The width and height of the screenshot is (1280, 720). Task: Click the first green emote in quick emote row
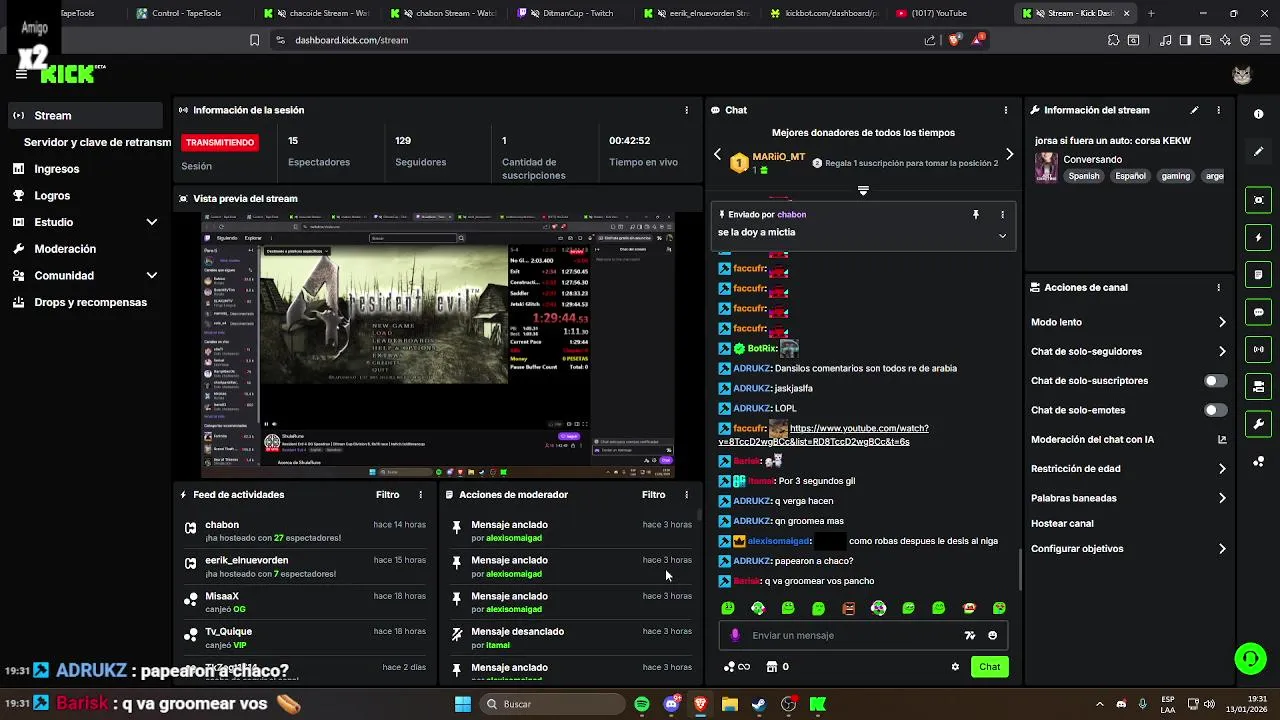pos(728,608)
